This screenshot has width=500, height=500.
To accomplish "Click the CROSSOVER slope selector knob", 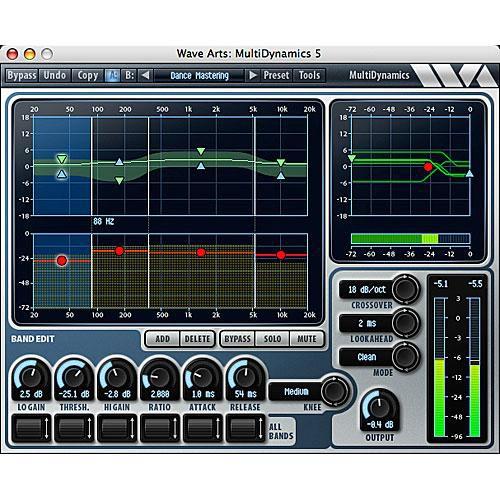I will (x=405, y=289).
